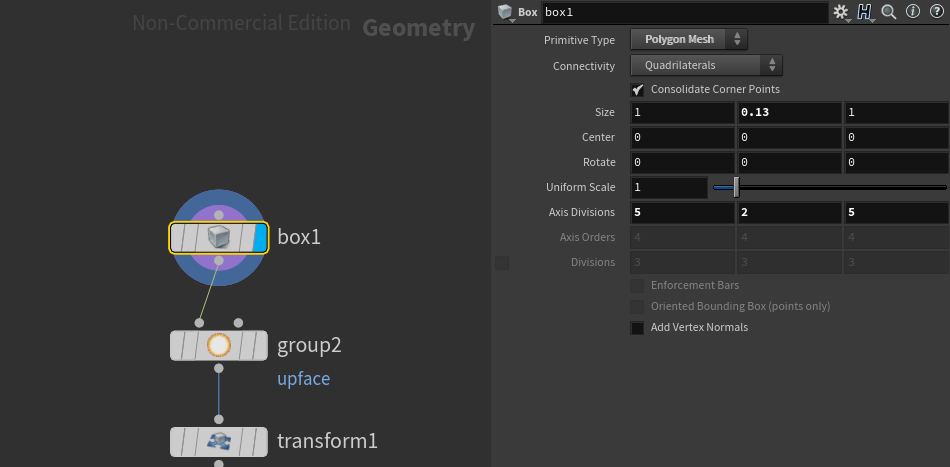Select the group2 node icon

tap(218, 345)
